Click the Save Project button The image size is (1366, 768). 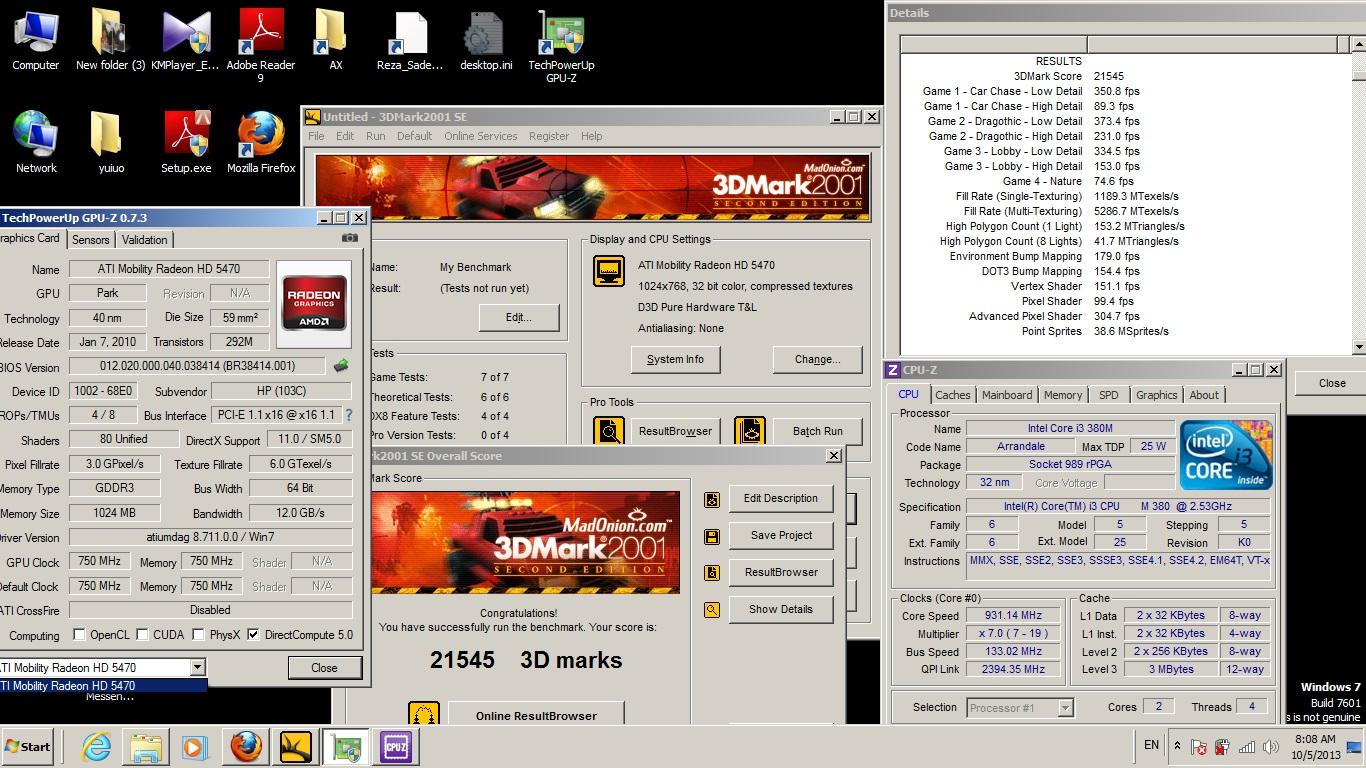(x=781, y=535)
